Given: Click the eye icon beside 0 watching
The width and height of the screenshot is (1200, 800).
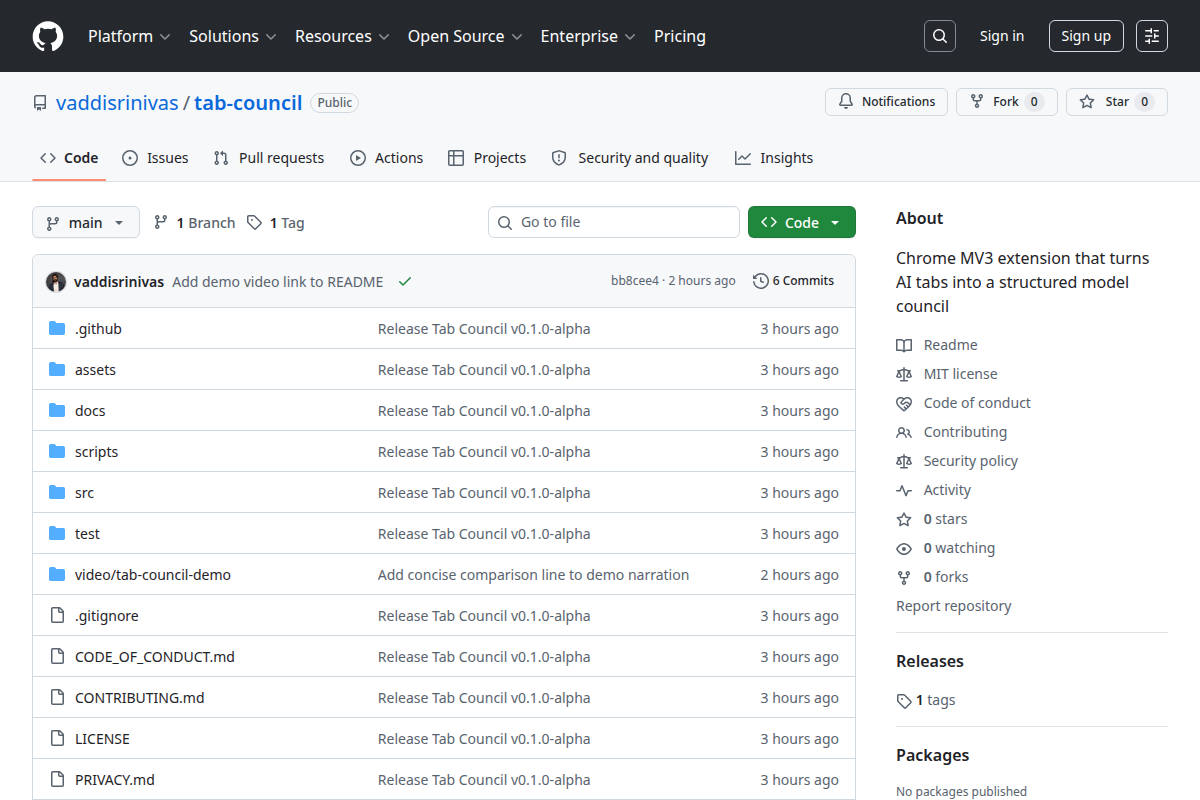Looking at the screenshot, I should [904, 548].
